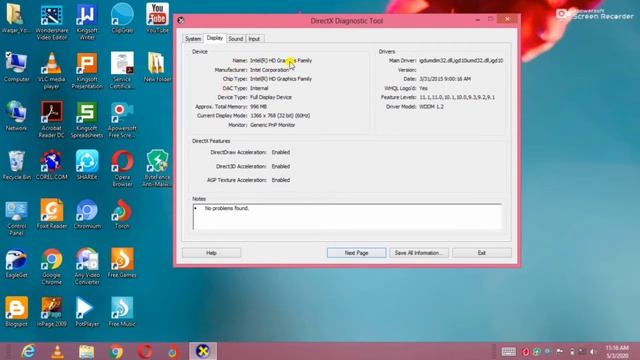Open Internet Explorer from the taskbar
This screenshot has width=640, height=360.
tap(29, 351)
